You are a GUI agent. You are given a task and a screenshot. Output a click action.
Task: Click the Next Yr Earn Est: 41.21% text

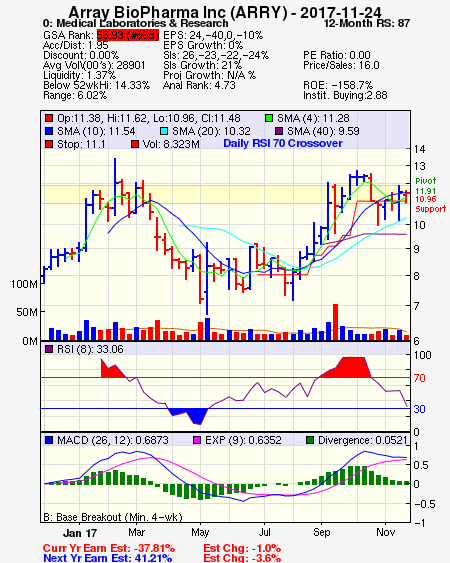107,558
